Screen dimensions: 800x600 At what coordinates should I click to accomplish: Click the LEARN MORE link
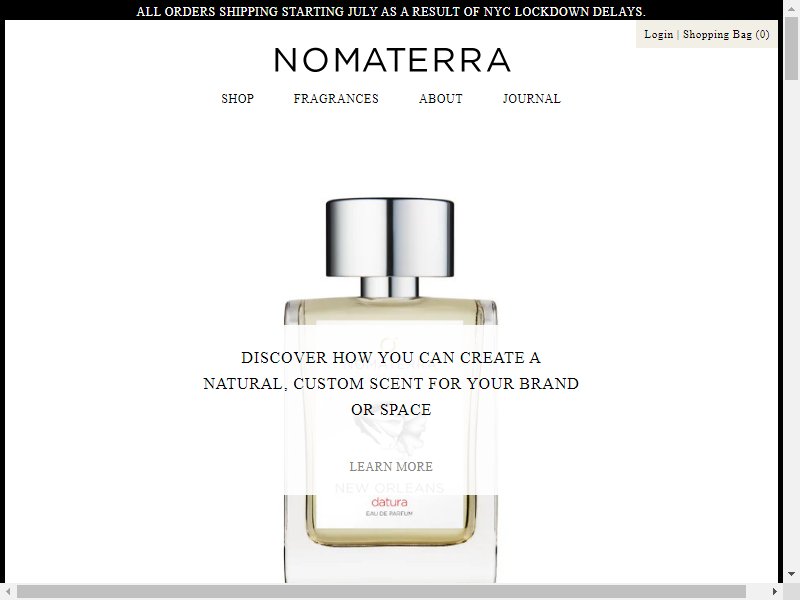coord(391,466)
